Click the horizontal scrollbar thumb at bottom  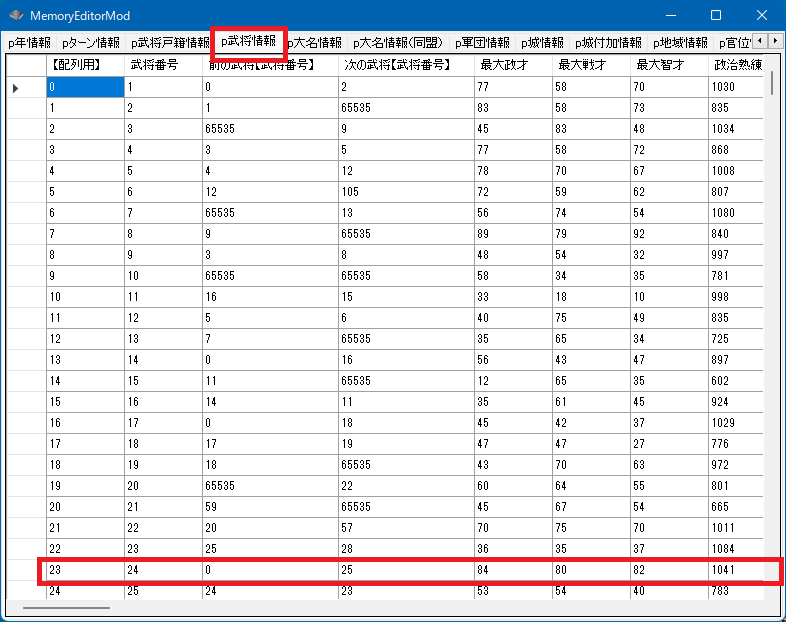point(66,607)
